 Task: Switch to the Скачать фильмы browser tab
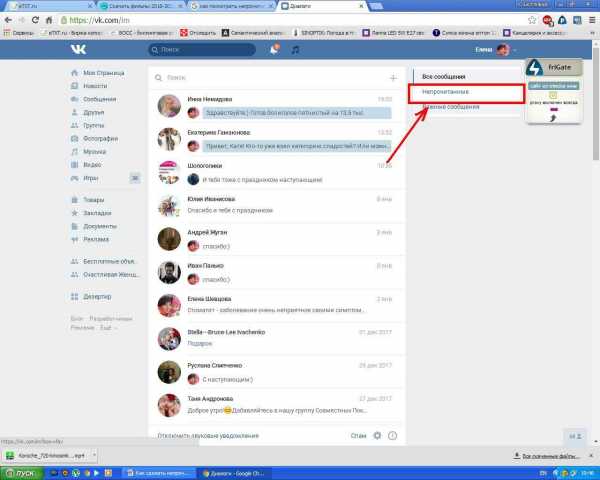coord(142,6)
